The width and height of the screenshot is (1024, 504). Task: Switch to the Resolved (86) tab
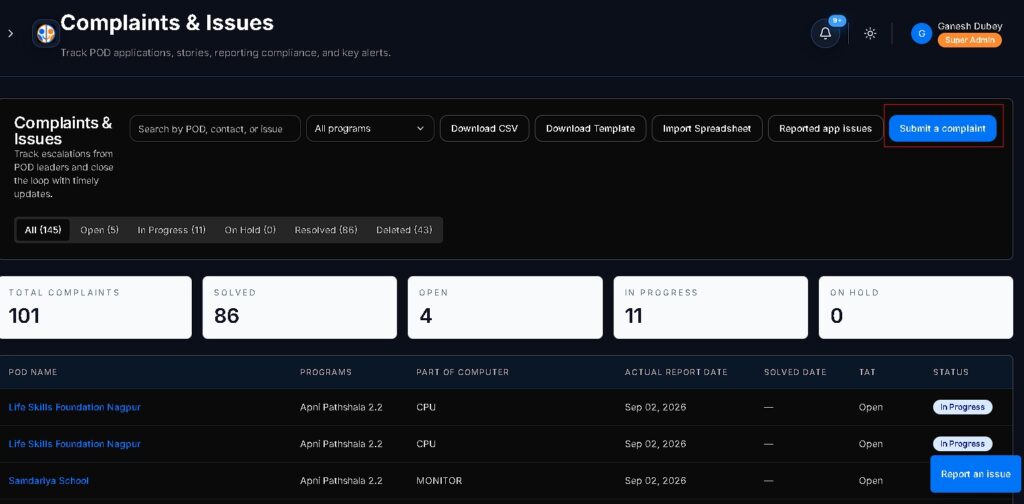(326, 230)
